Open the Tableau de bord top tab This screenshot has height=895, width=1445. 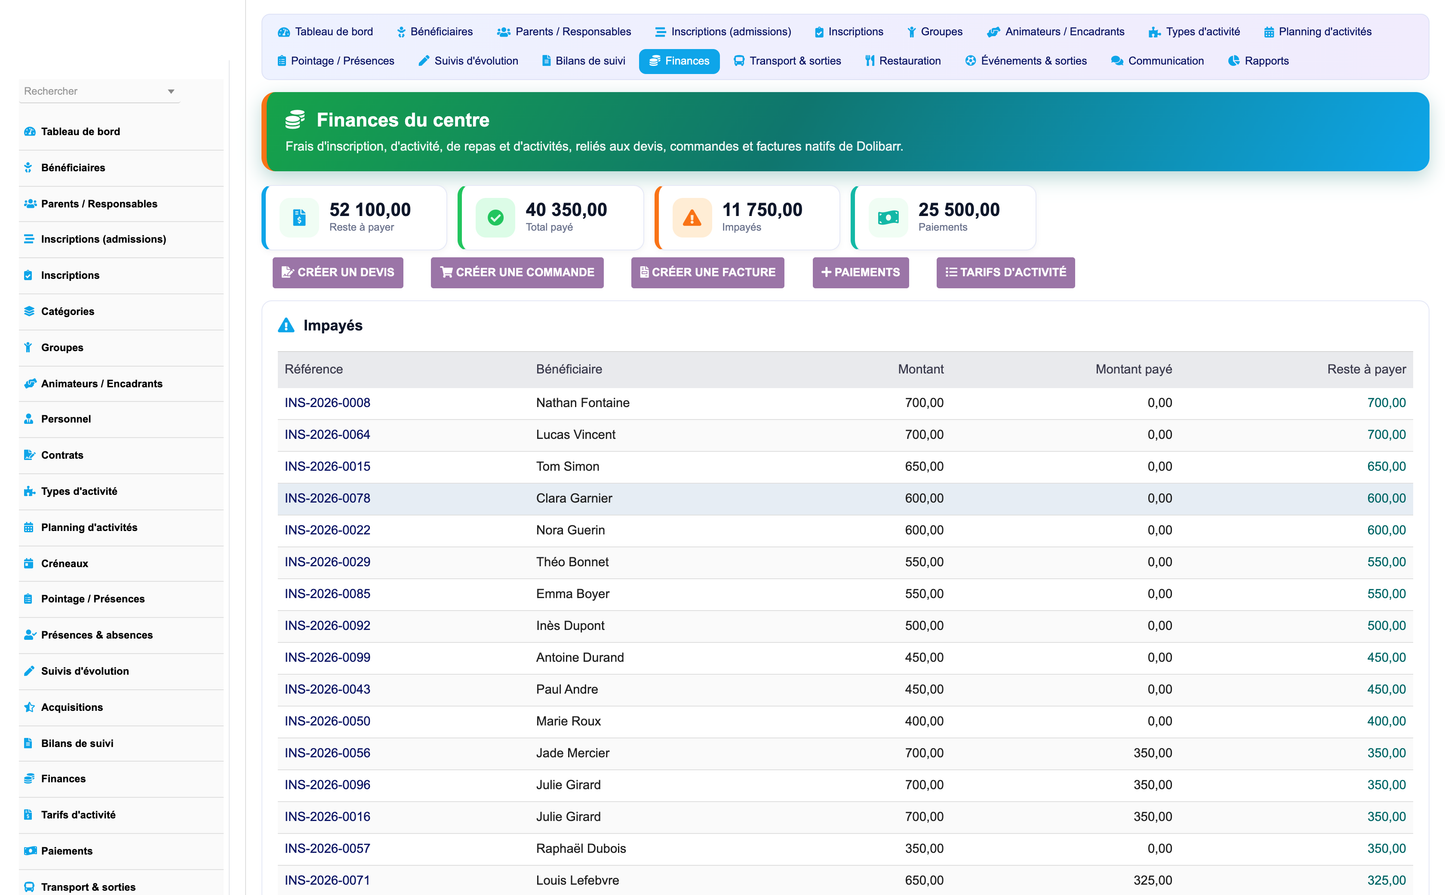pyautogui.click(x=325, y=32)
